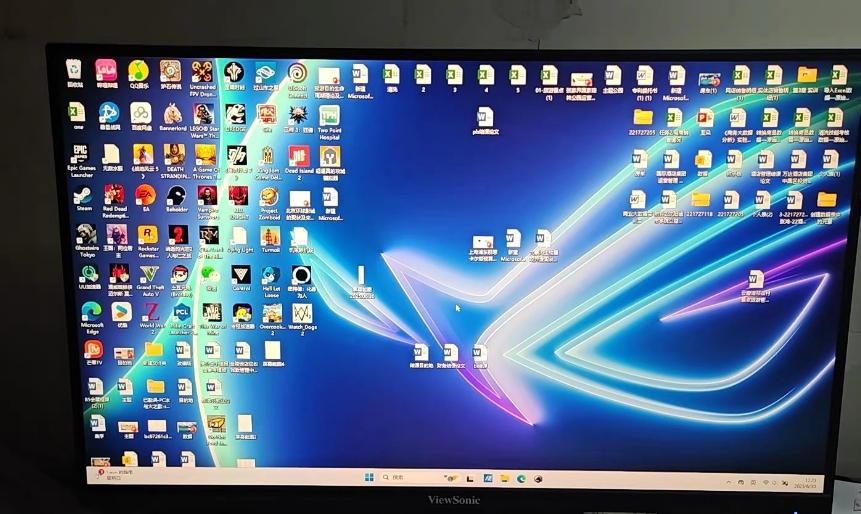The width and height of the screenshot is (861, 514).
Task: Open the Steam desktop shortcut
Action: pos(83,196)
